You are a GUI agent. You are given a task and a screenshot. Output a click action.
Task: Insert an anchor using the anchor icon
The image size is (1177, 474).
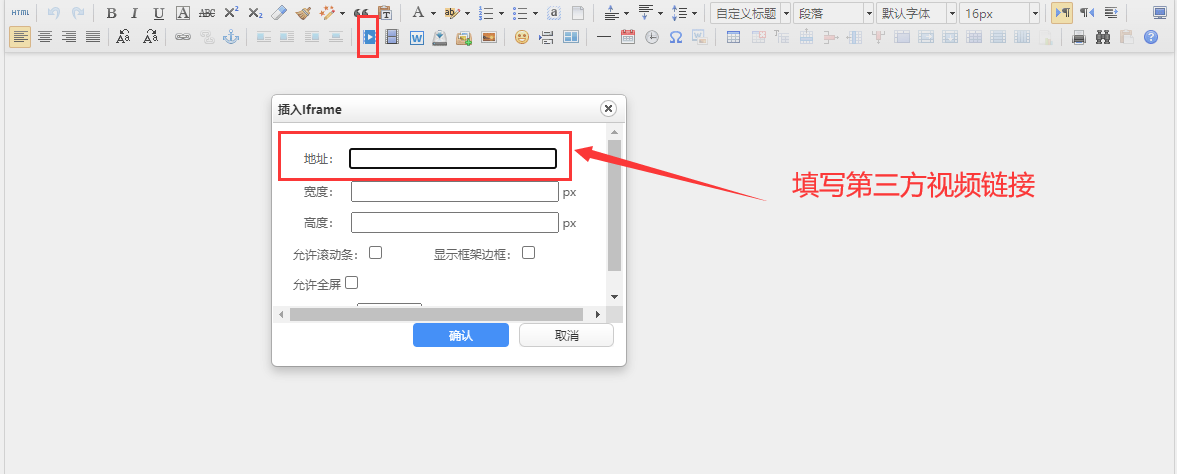pyautogui.click(x=231, y=37)
